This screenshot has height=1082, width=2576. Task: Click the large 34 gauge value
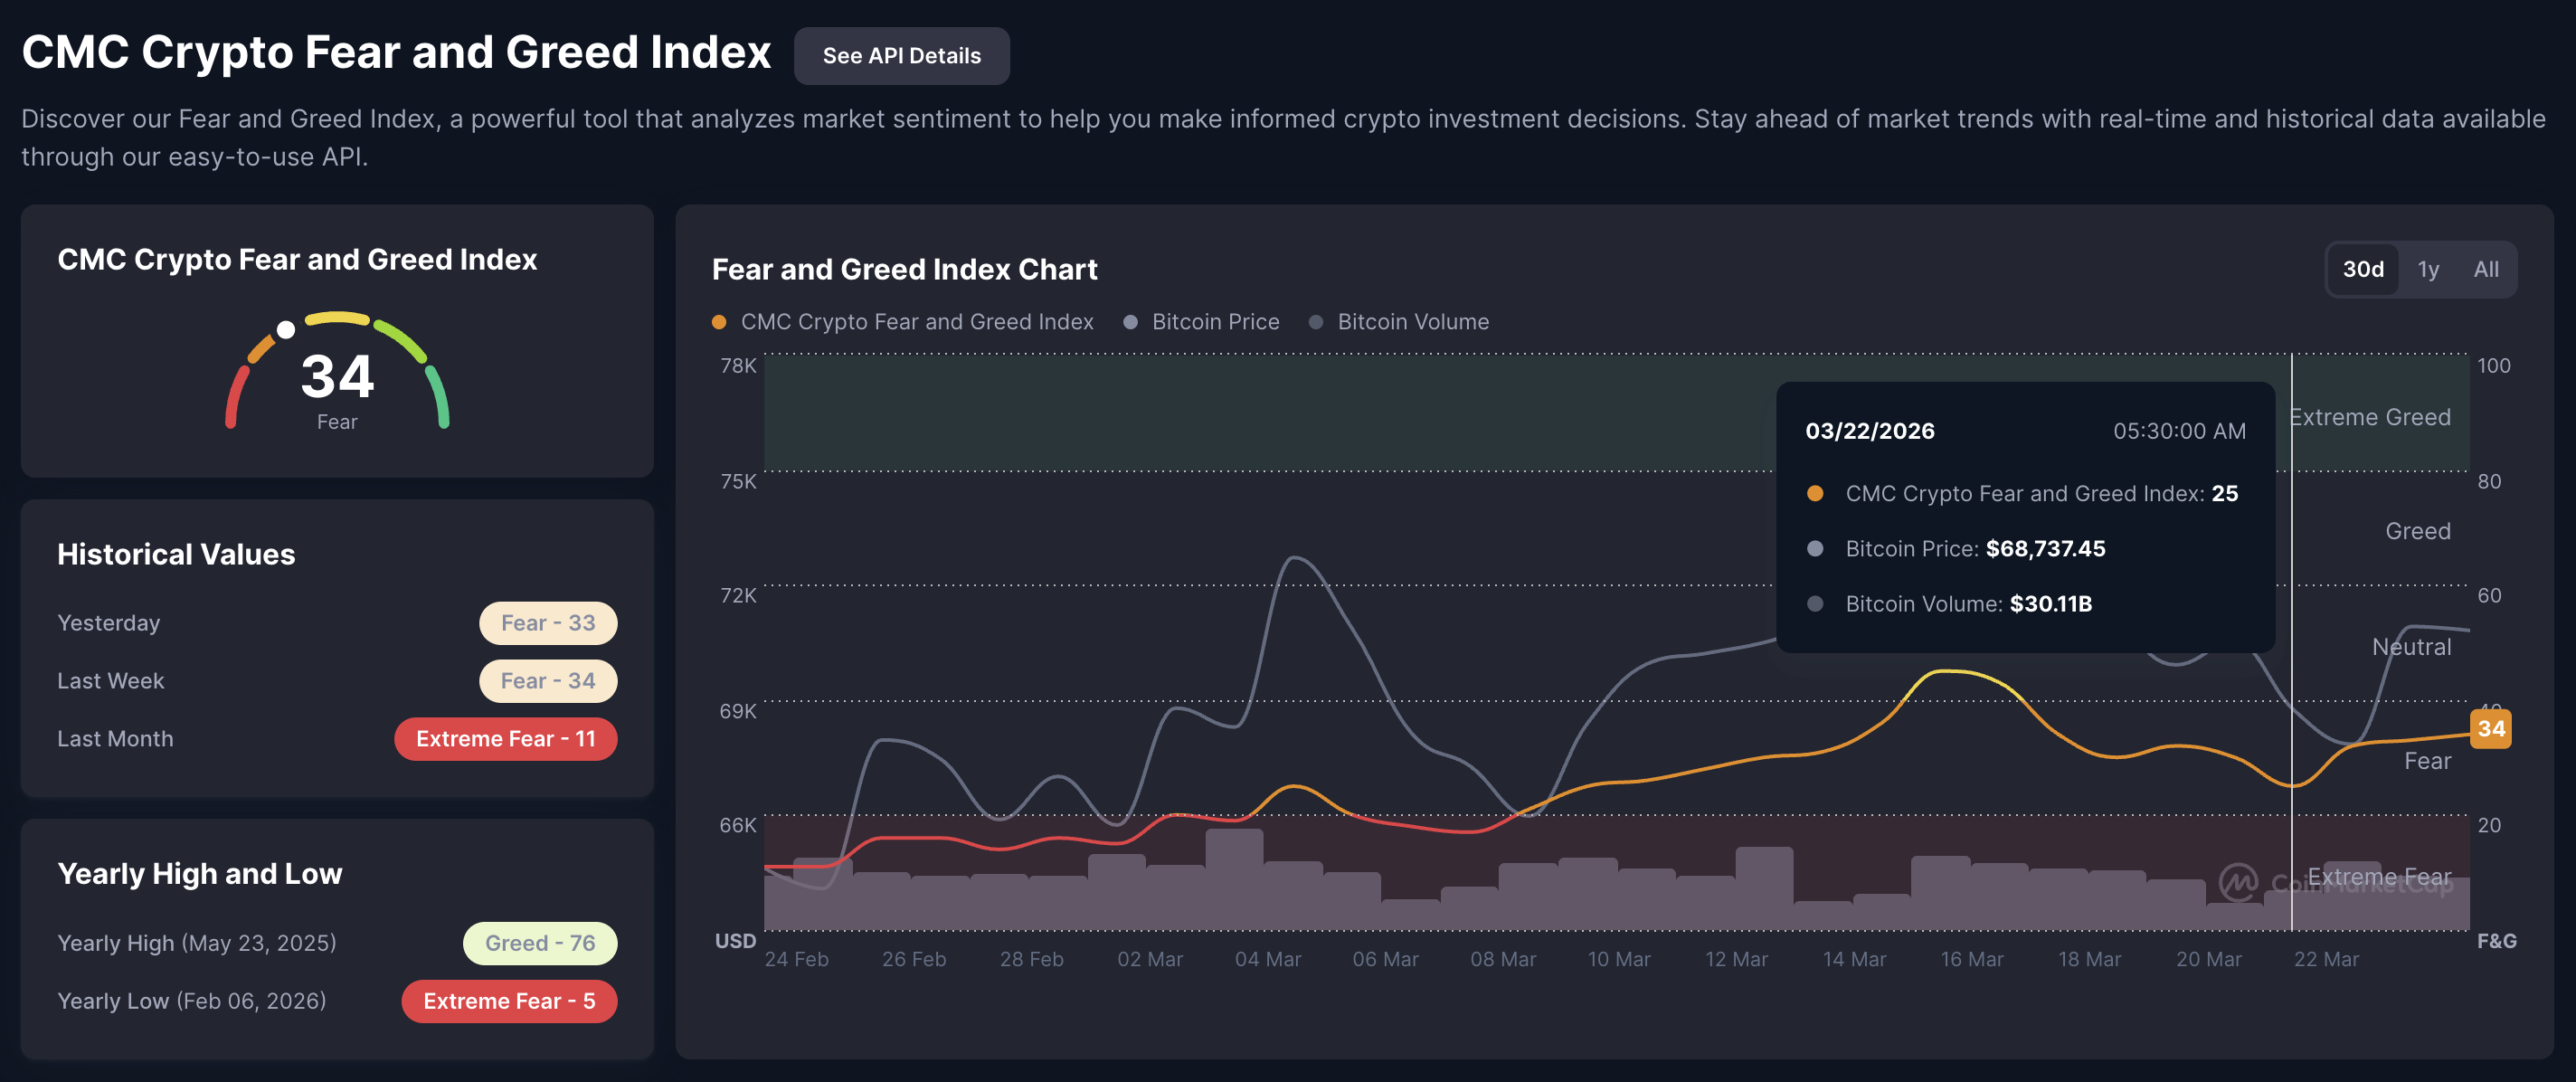[337, 377]
